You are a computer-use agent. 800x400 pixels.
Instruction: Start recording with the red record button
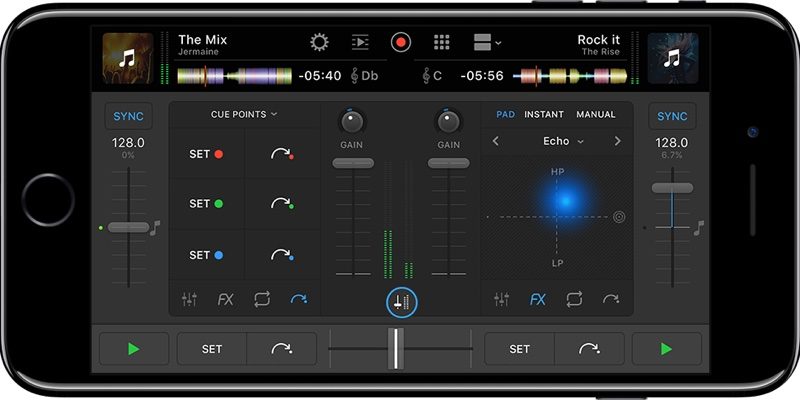pos(401,42)
